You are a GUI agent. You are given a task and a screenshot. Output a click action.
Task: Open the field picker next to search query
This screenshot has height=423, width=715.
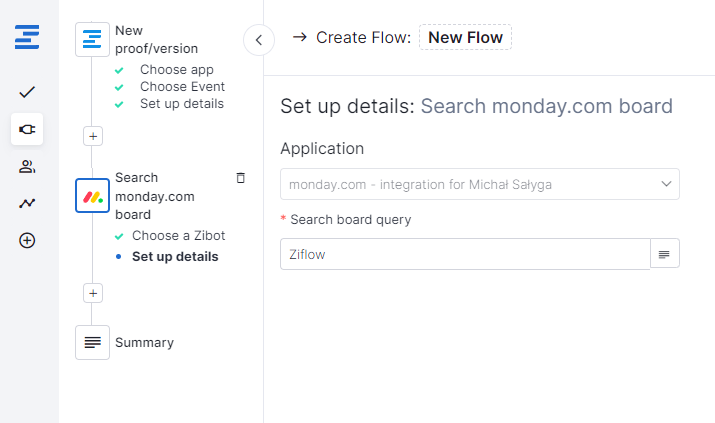665,254
